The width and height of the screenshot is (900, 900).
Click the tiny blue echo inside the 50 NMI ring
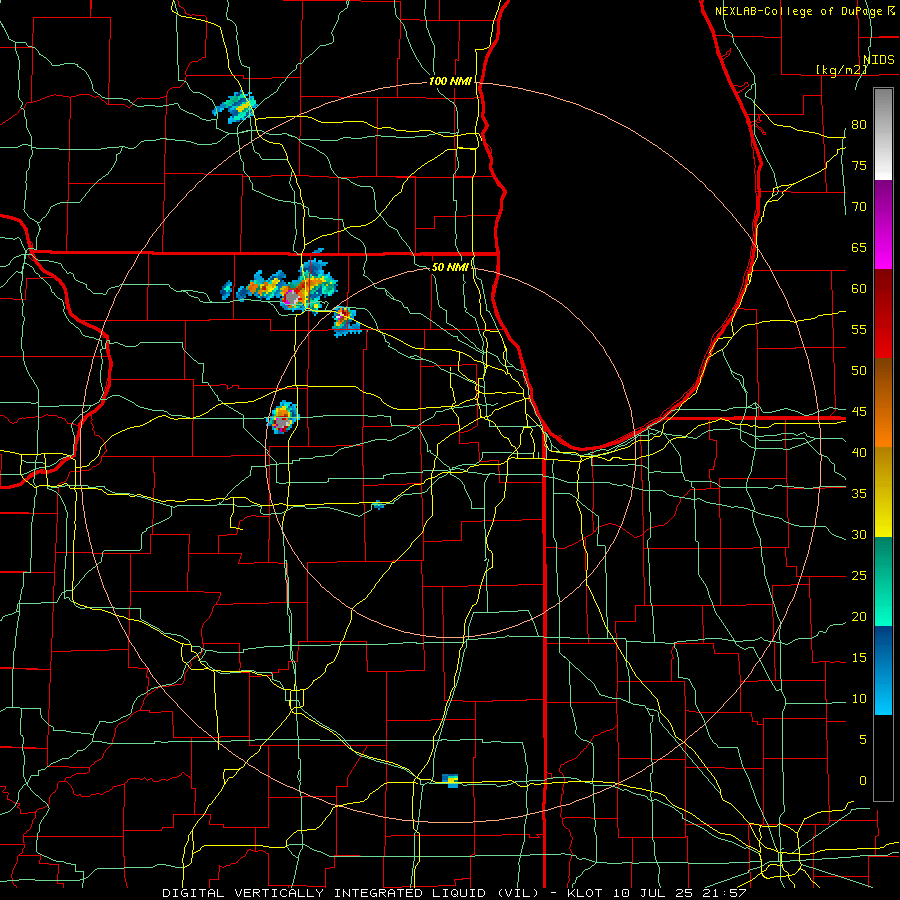pos(377,505)
